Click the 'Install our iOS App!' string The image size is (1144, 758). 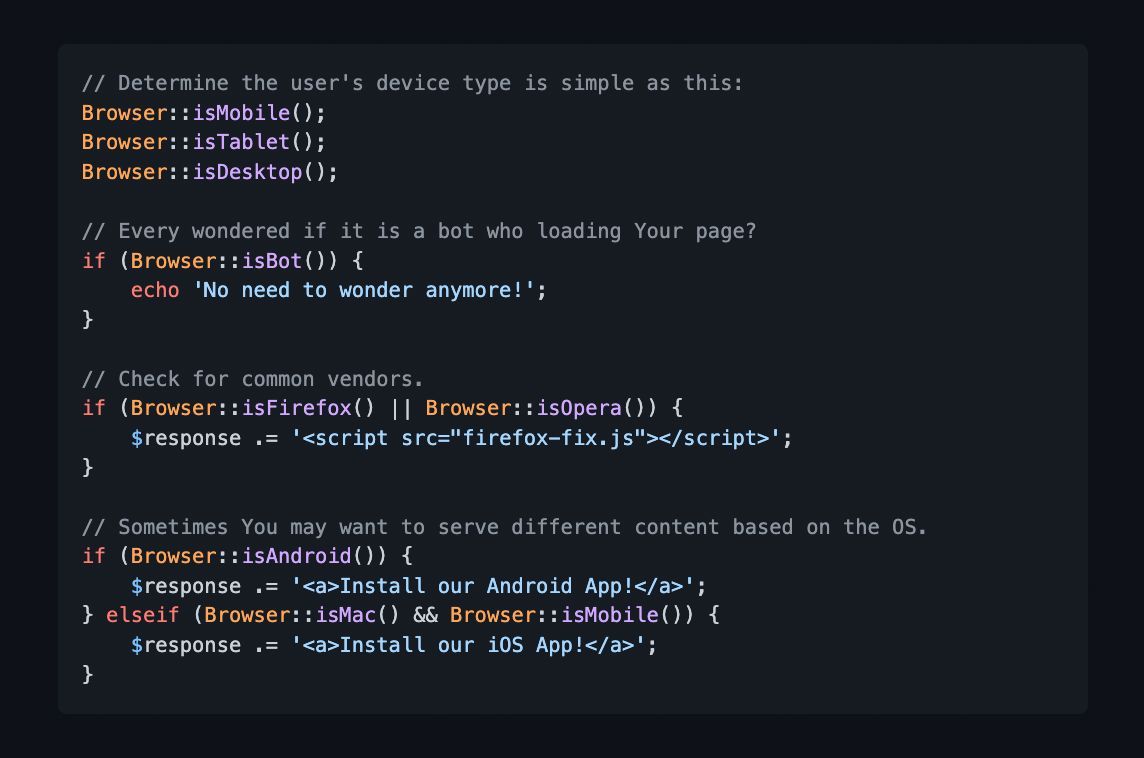click(468, 645)
